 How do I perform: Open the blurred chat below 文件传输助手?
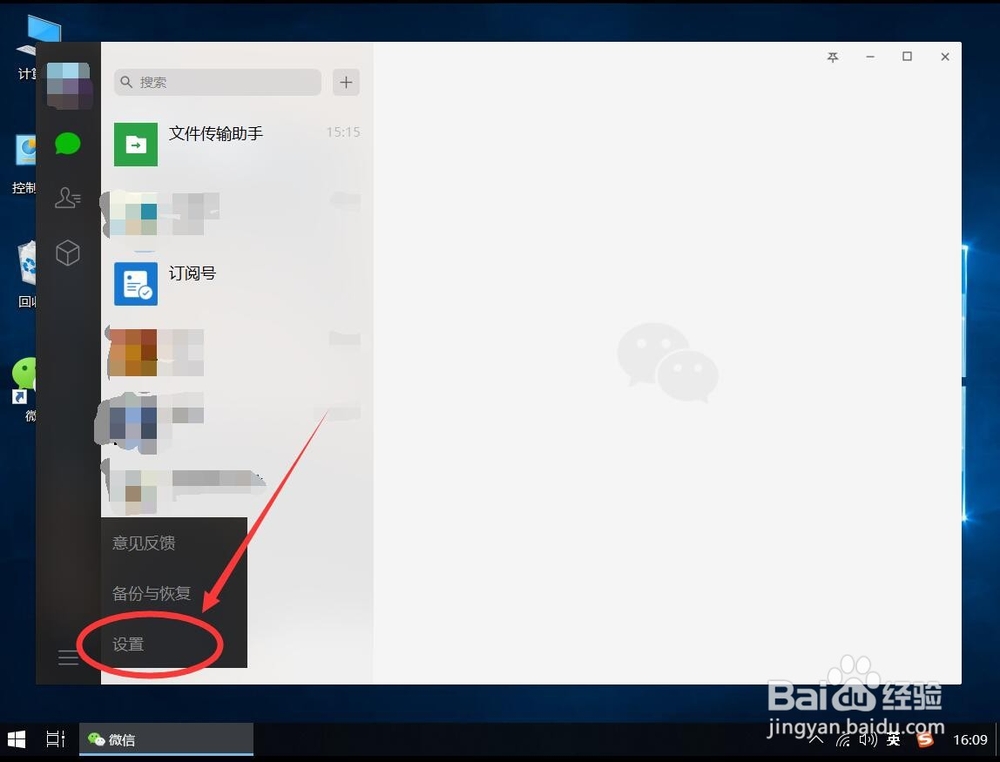(x=237, y=214)
